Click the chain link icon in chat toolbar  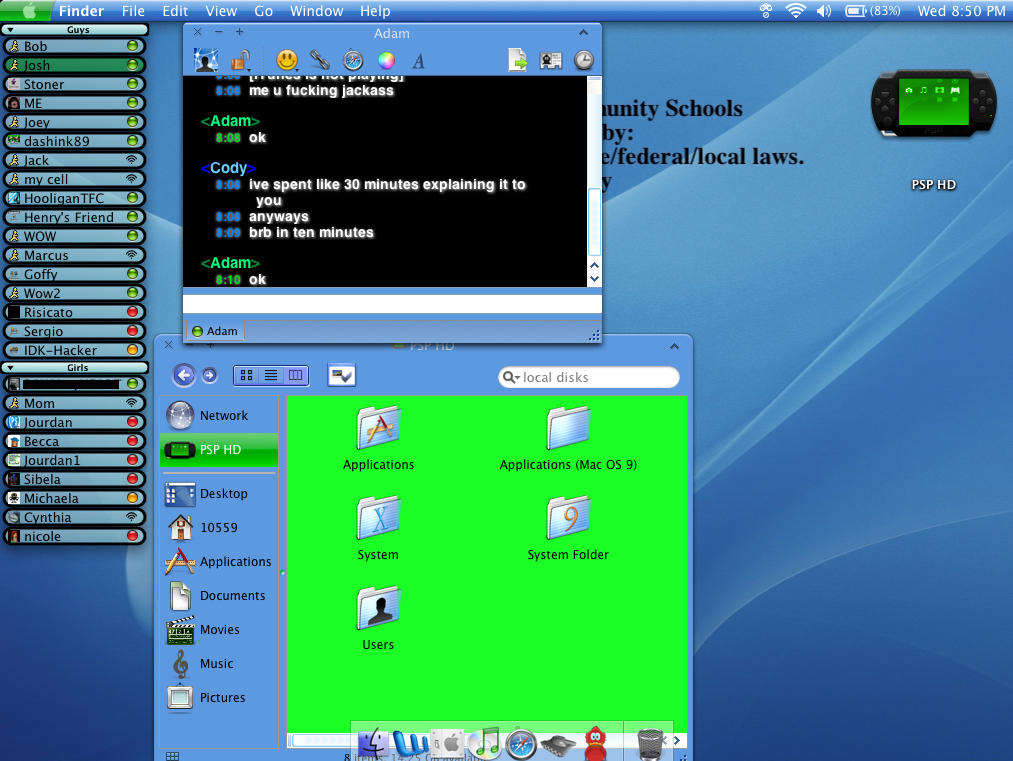pos(320,60)
